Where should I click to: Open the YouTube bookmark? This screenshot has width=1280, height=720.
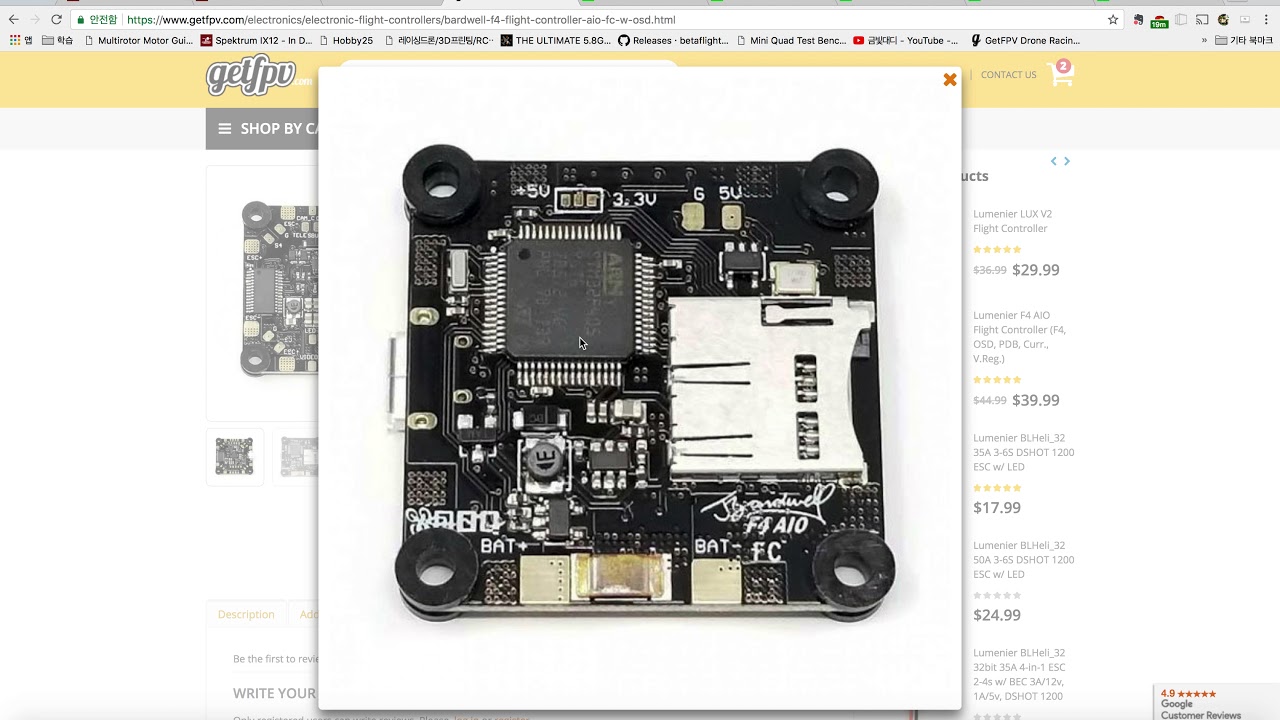coord(906,41)
